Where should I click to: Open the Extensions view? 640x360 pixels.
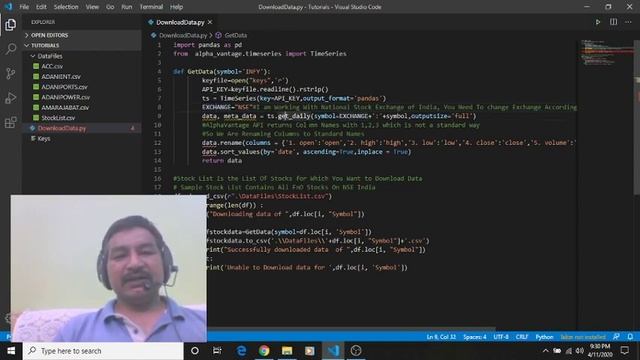tap(11, 122)
